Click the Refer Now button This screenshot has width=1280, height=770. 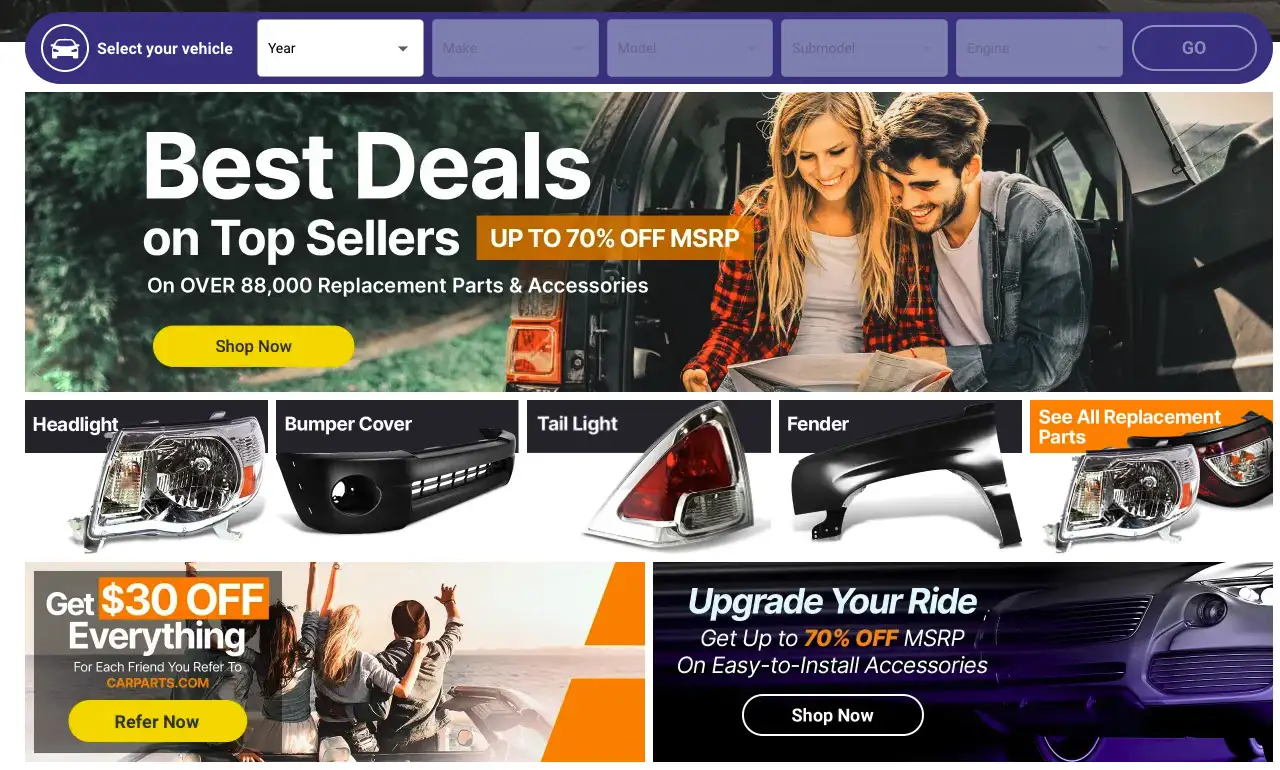click(157, 721)
